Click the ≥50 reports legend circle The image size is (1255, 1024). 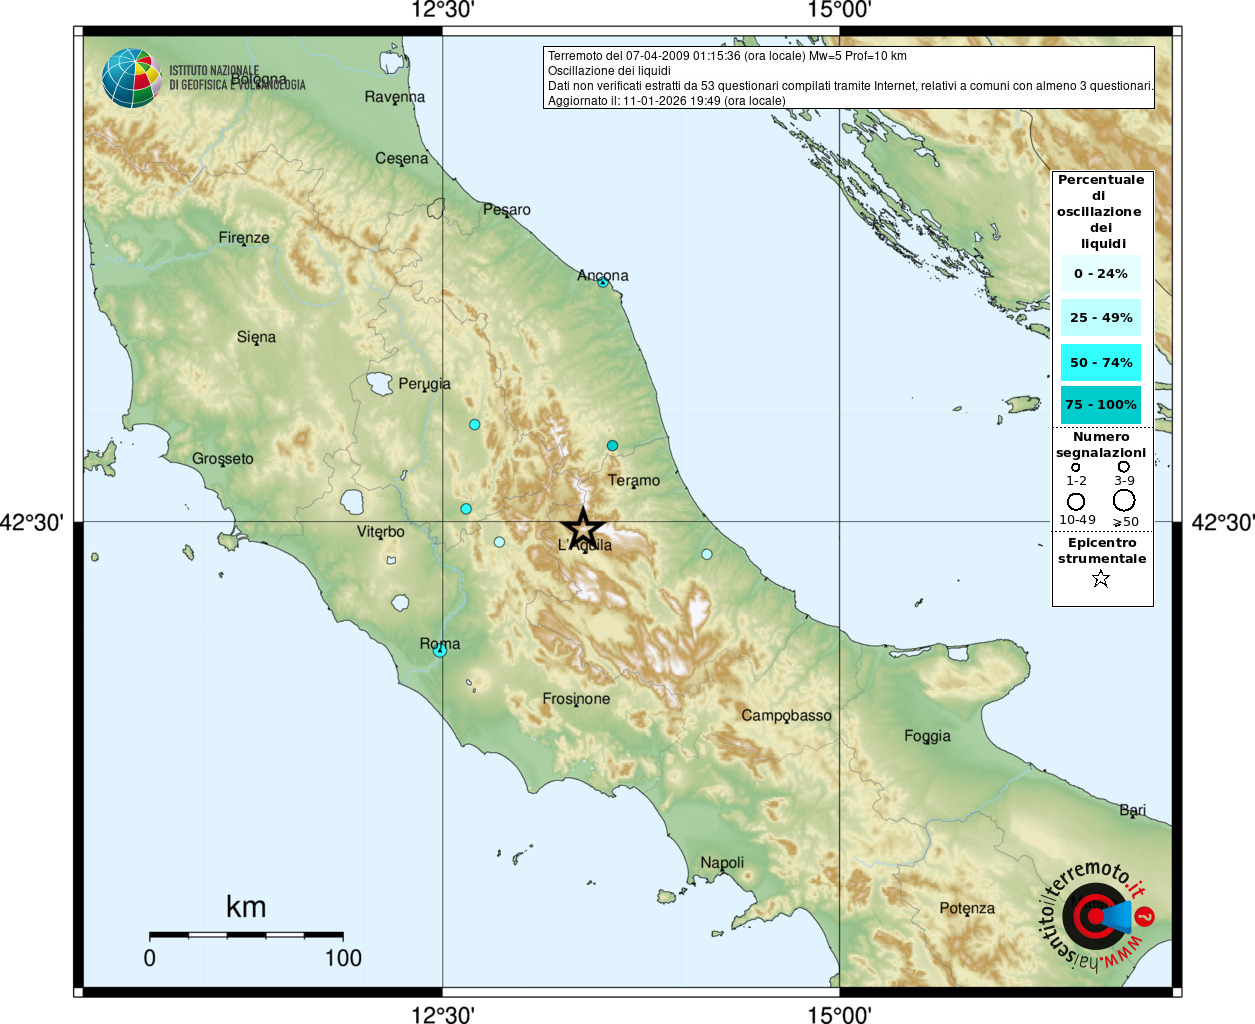click(x=1124, y=500)
